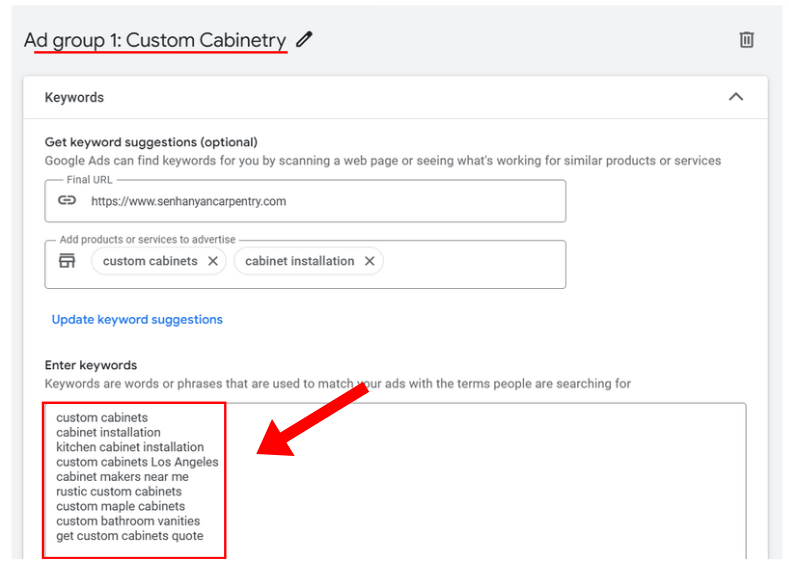Place cursor on 'custom cabinets Los Angeles' line
The image size is (789, 580).
tap(137, 462)
